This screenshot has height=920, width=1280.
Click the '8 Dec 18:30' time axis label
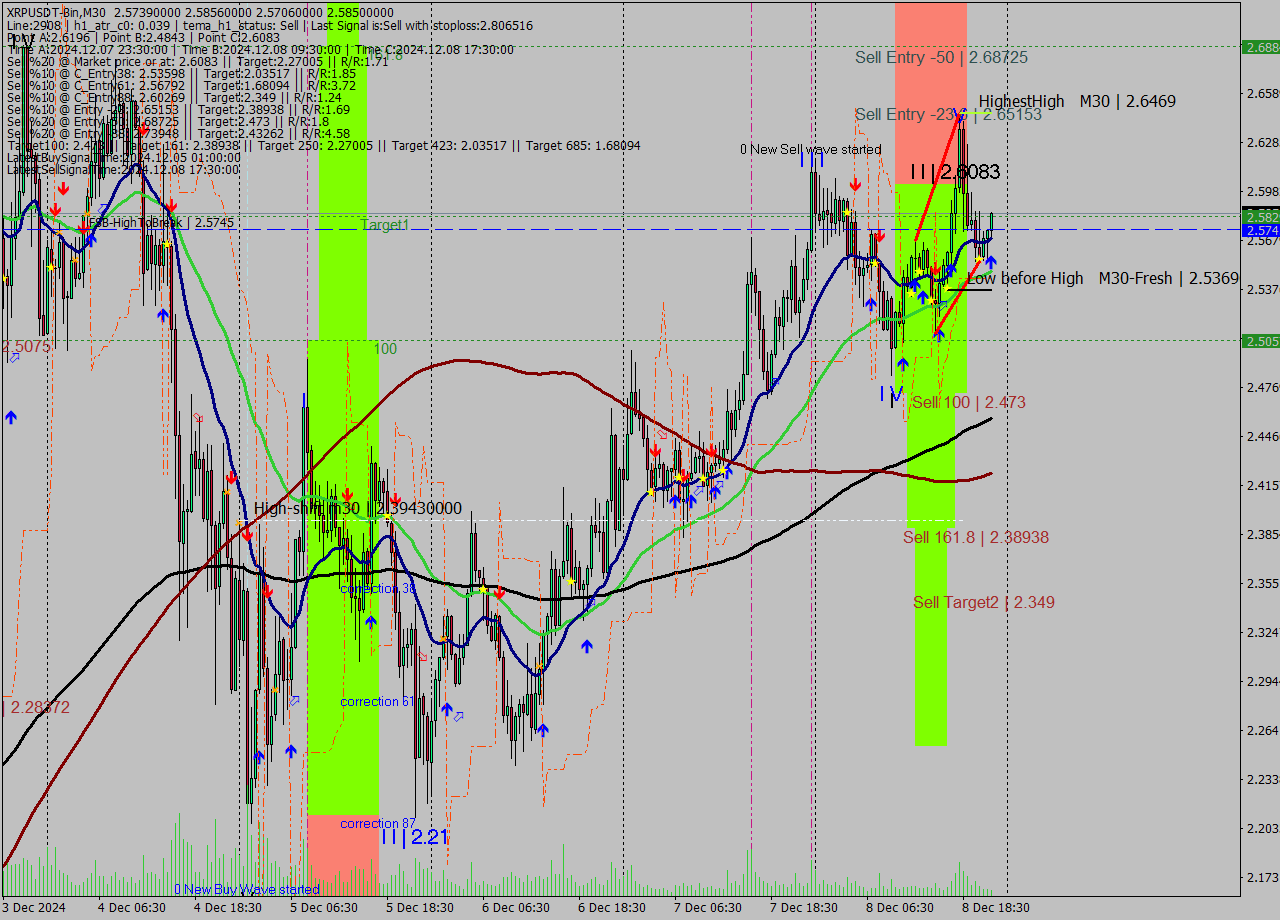coord(996,908)
